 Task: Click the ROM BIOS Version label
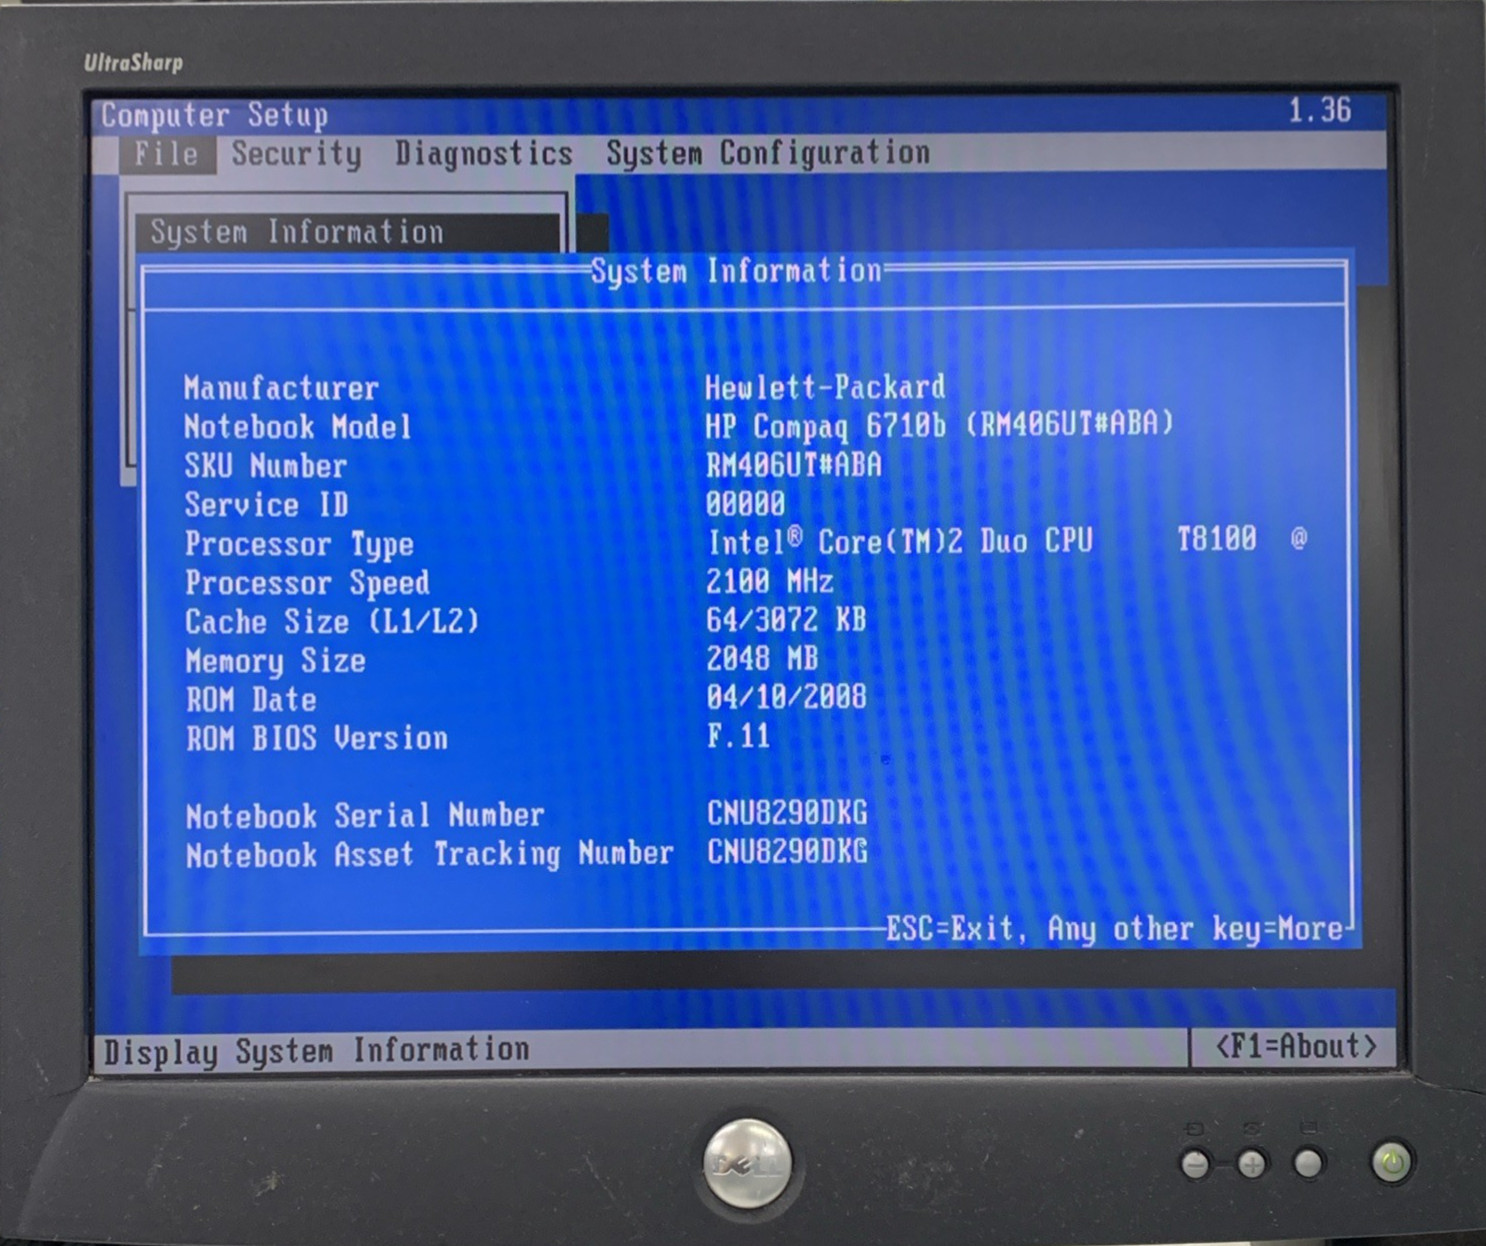(x=317, y=739)
